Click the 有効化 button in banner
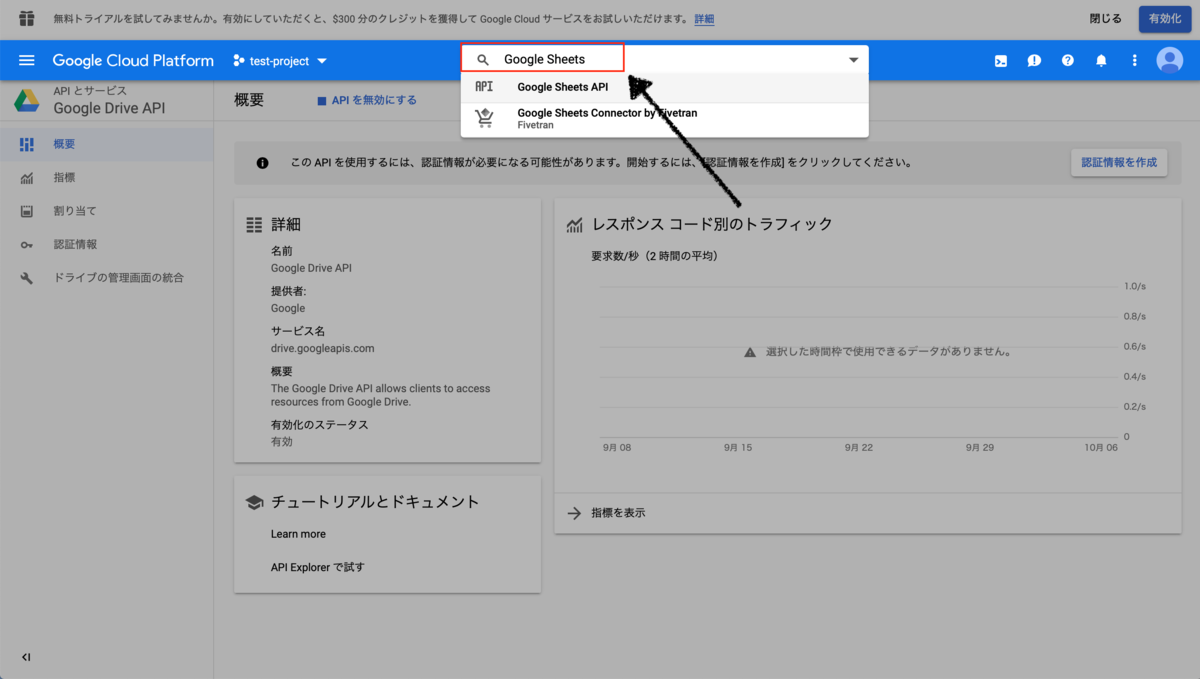 [1164, 19]
